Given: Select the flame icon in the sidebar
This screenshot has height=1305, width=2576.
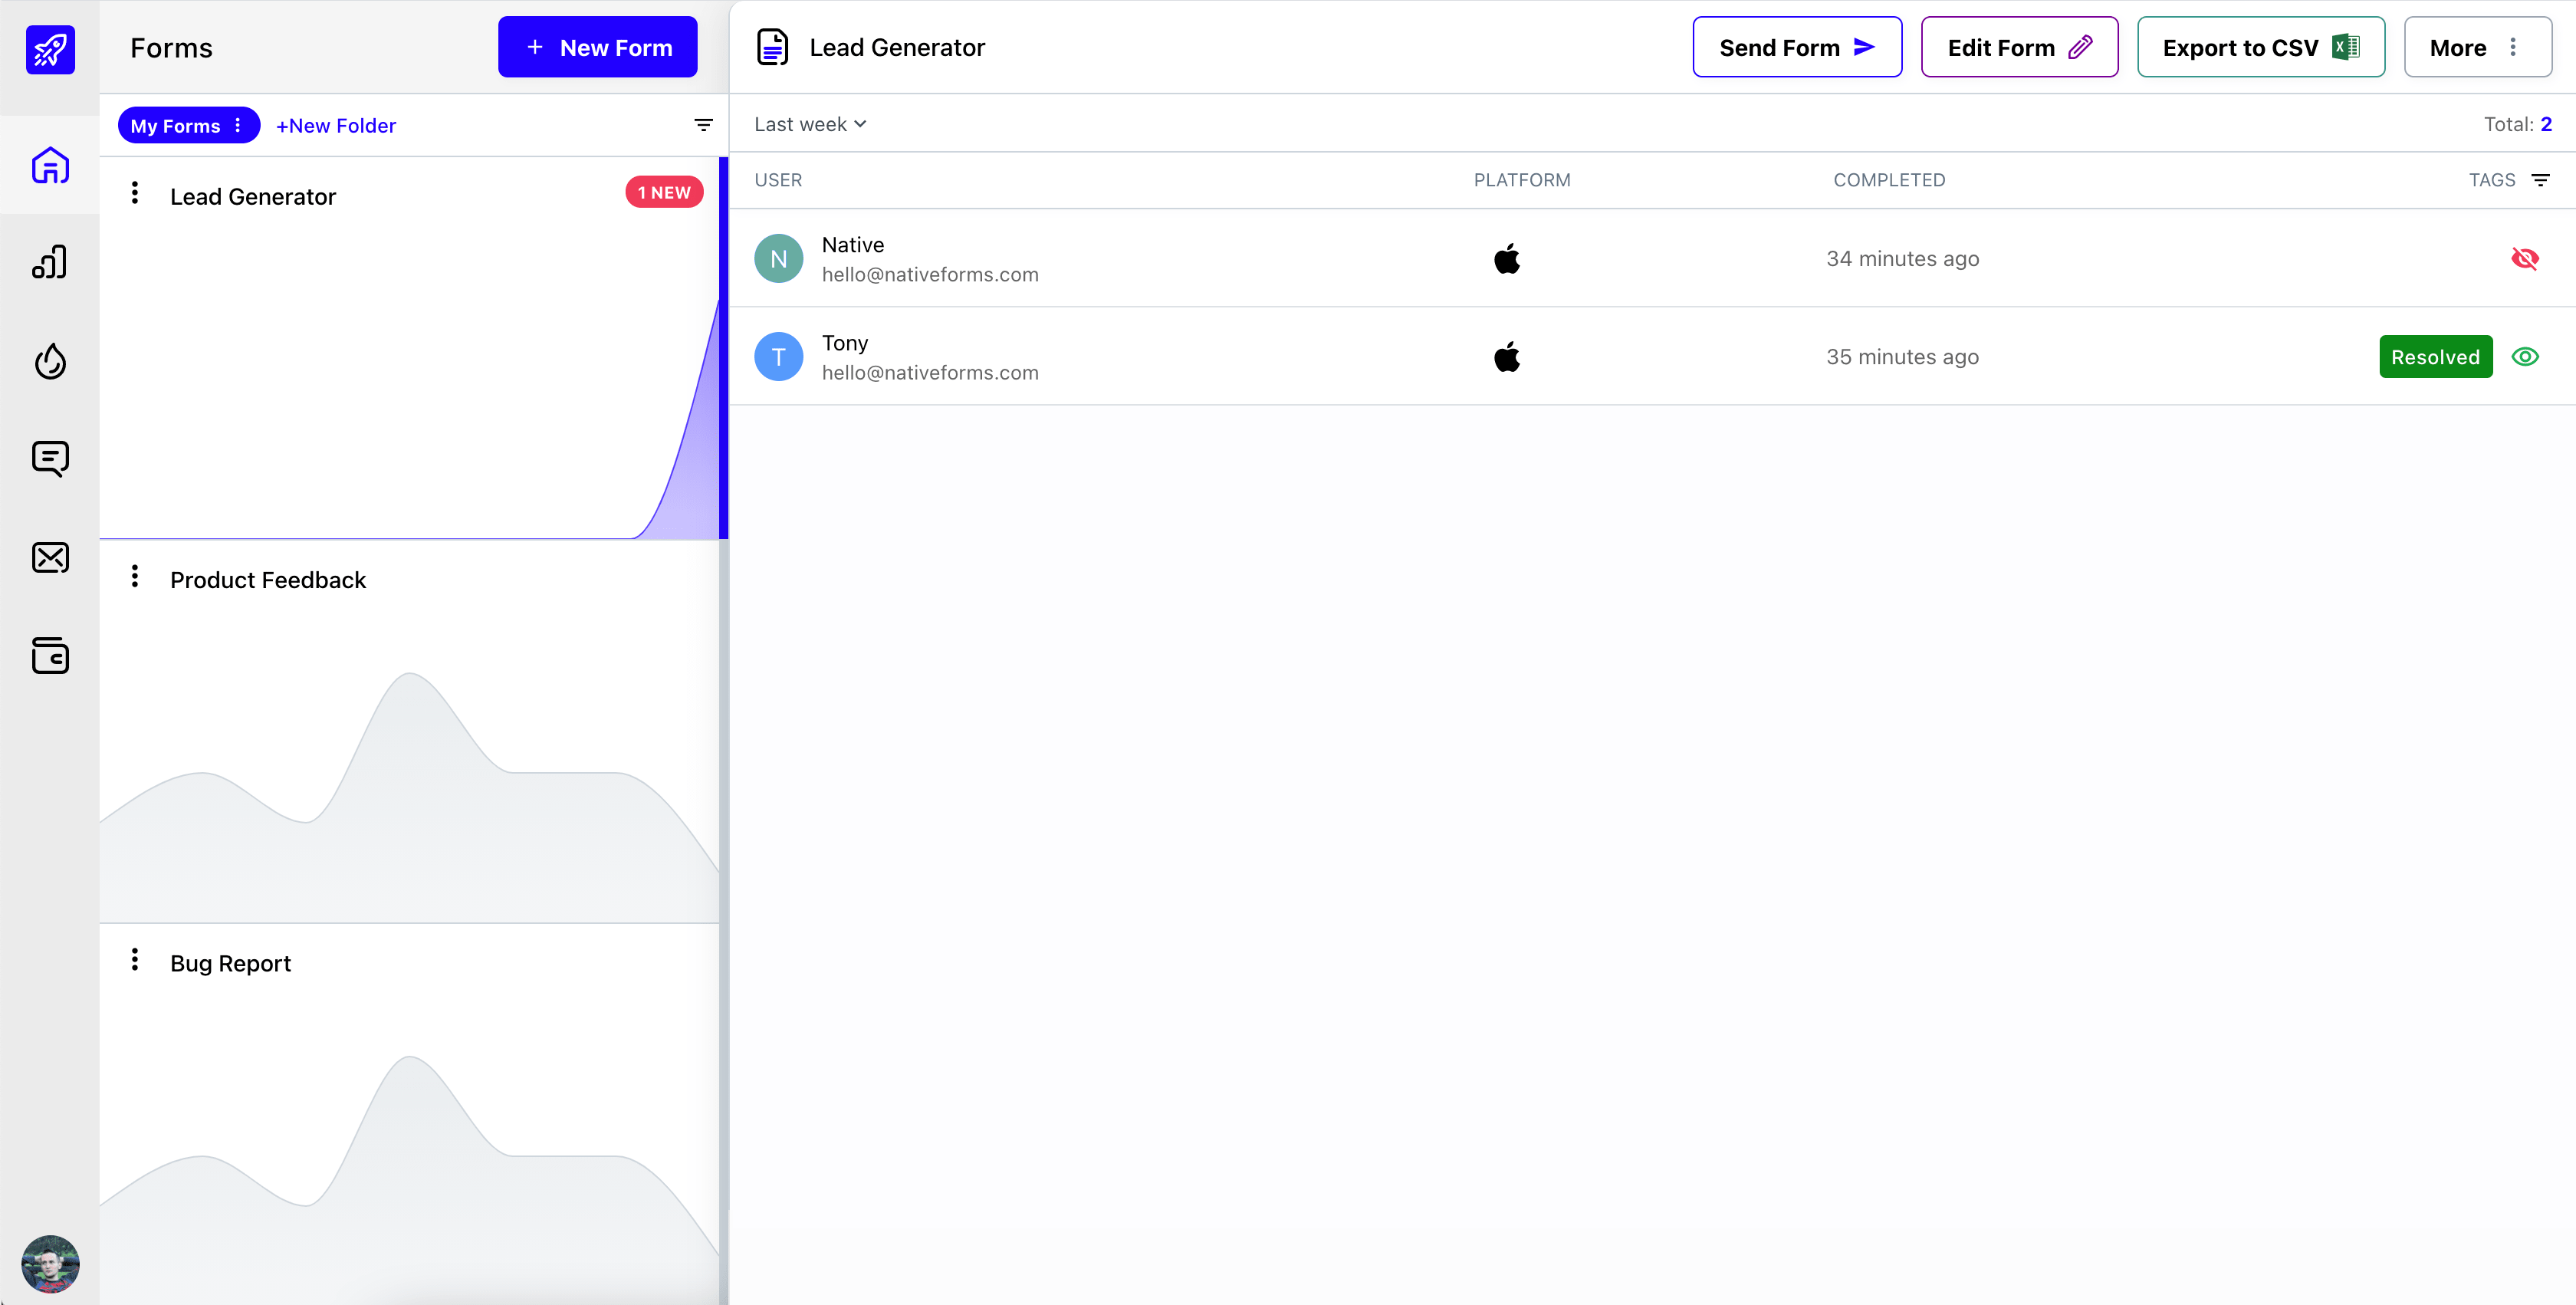Looking at the screenshot, I should tap(50, 361).
